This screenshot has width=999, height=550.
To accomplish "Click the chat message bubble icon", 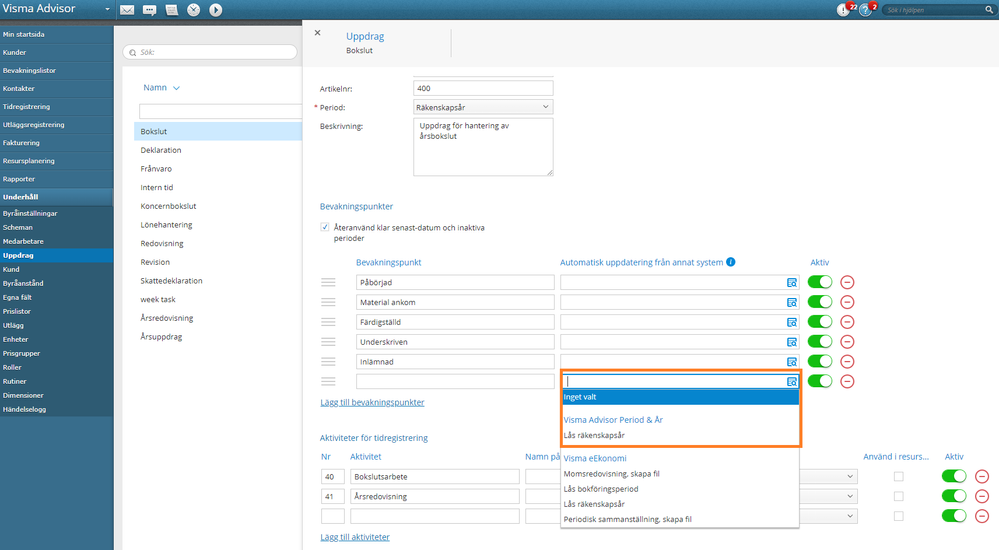I will pyautogui.click(x=149, y=10).
